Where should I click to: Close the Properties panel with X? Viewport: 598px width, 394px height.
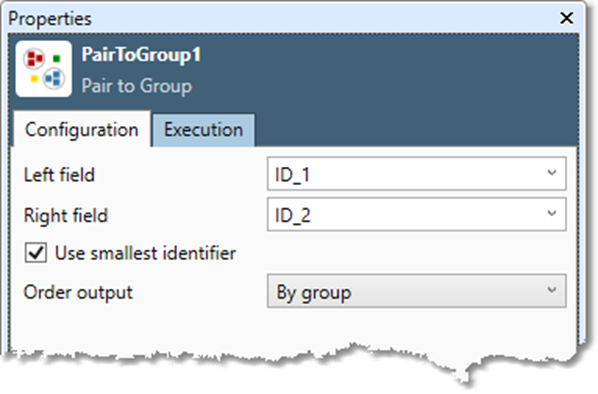click(x=566, y=18)
